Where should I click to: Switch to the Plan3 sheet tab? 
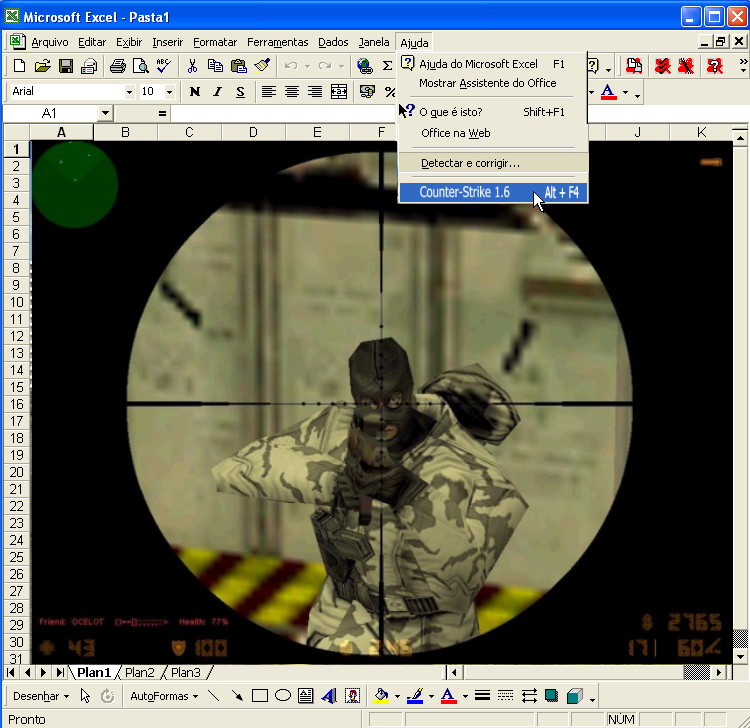[x=186, y=673]
